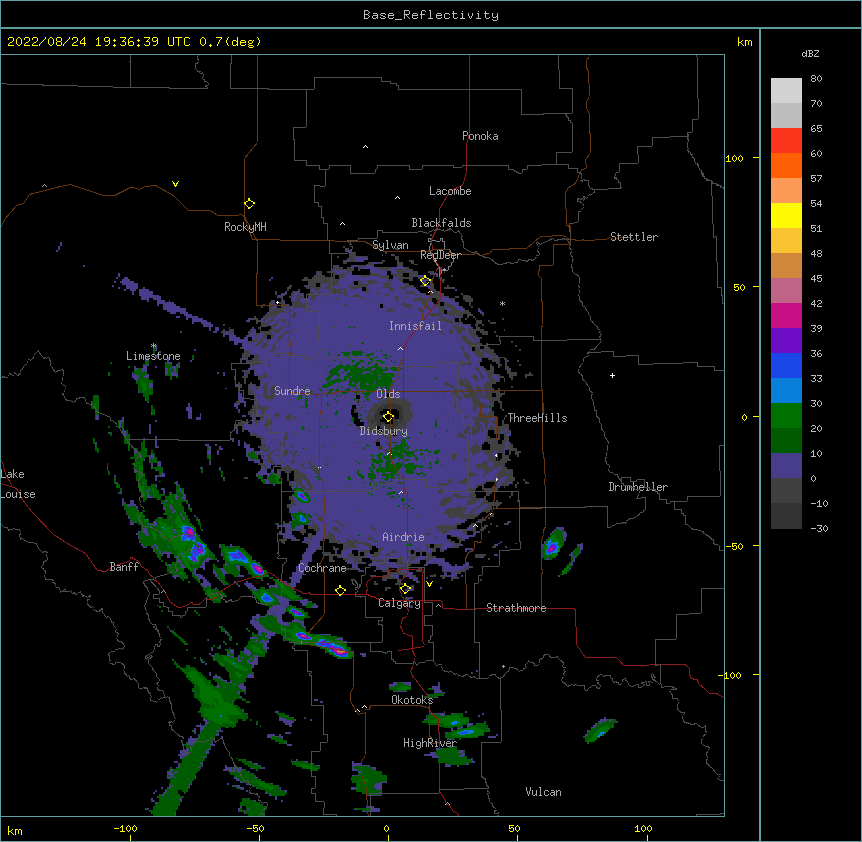Select the HighRiver label

pos(430,743)
